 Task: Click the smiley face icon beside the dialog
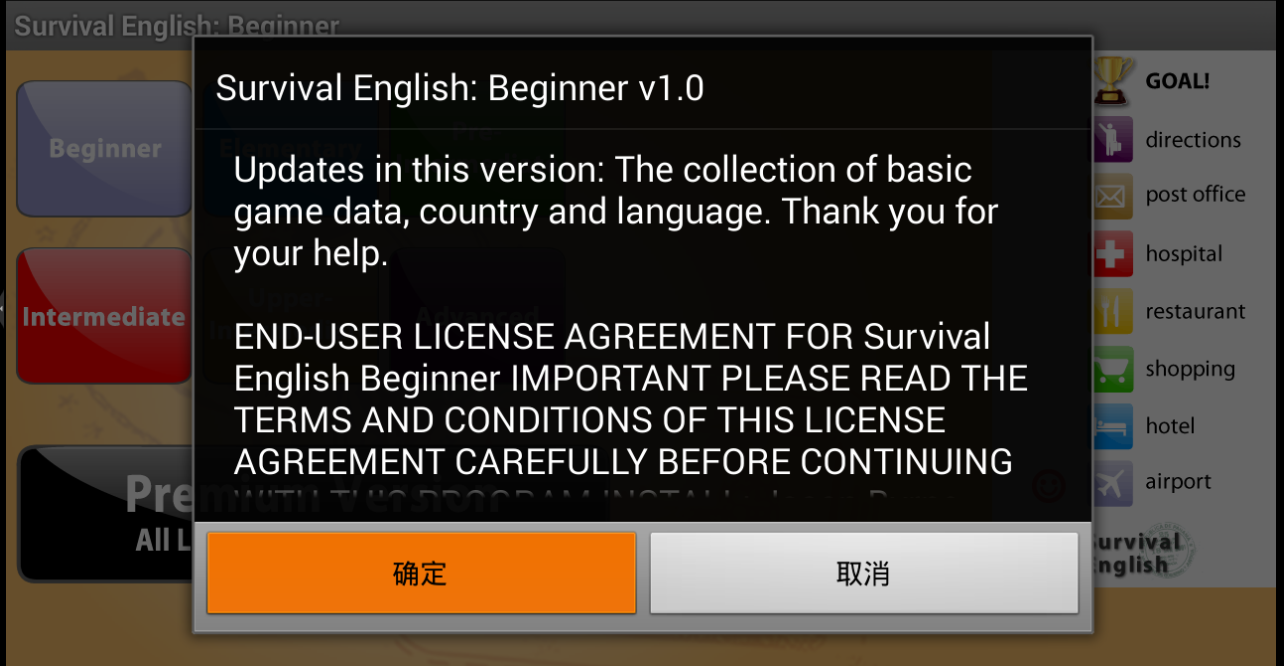[x=1048, y=486]
